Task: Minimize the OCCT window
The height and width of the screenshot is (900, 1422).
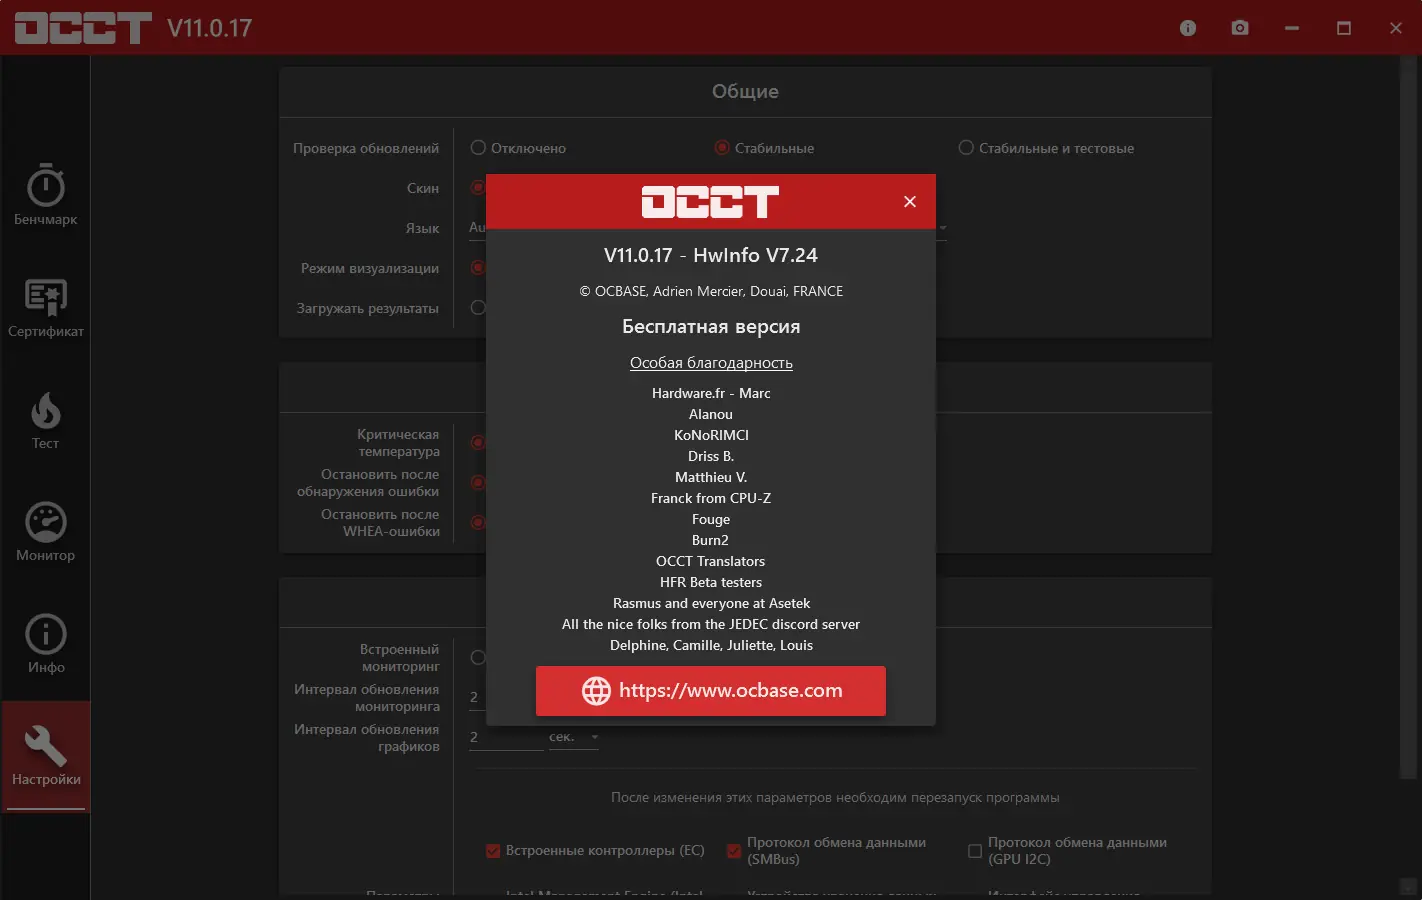Action: pos(1292,28)
